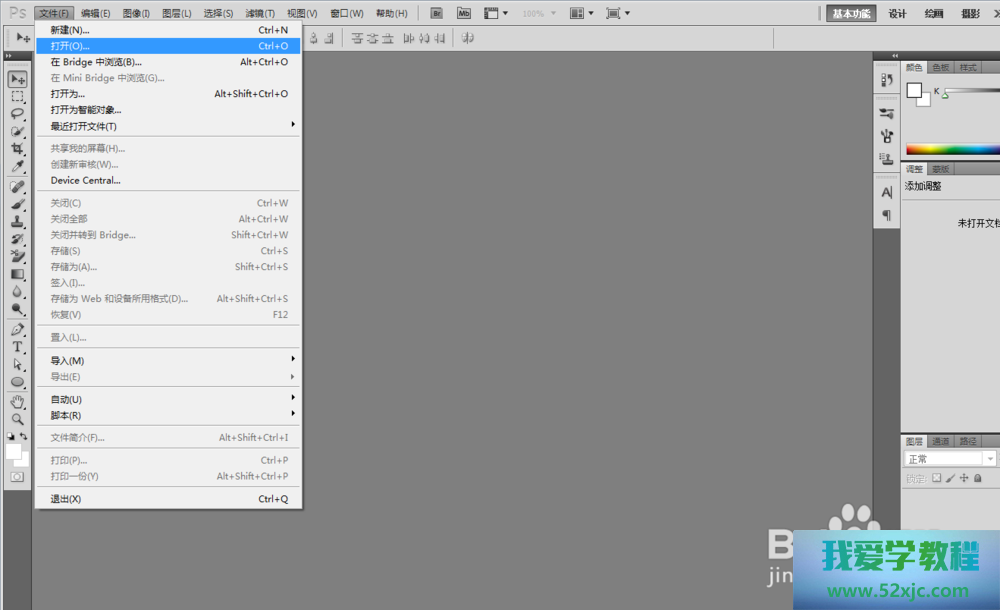The image size is (1000, 610).
Task: Open the layer blend mode dropdown 正常
Action: click(x=949, y=459)
